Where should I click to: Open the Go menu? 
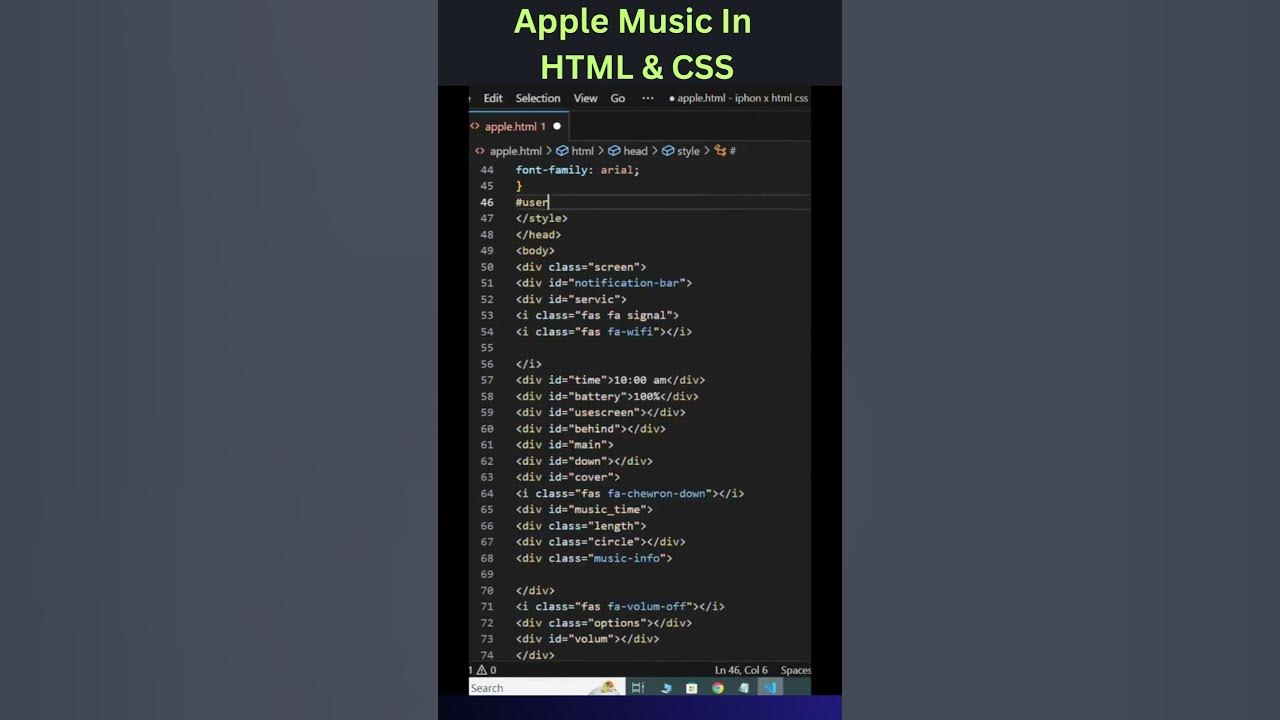coord(618,98)
